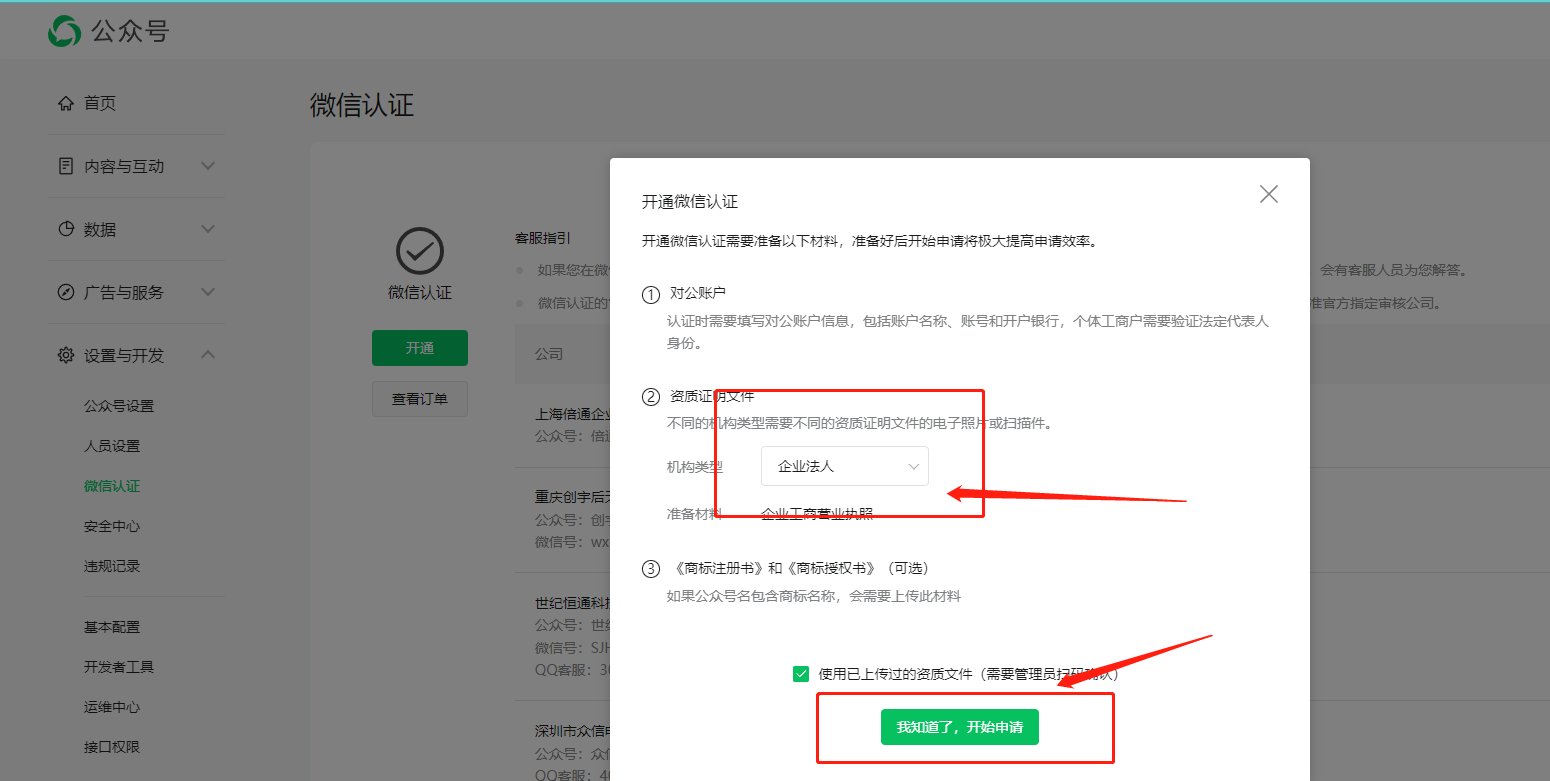The width and height of the screenshot is (1550, 781).
Task: Click the 查看订单 button
Action: [x=420, y=399]
